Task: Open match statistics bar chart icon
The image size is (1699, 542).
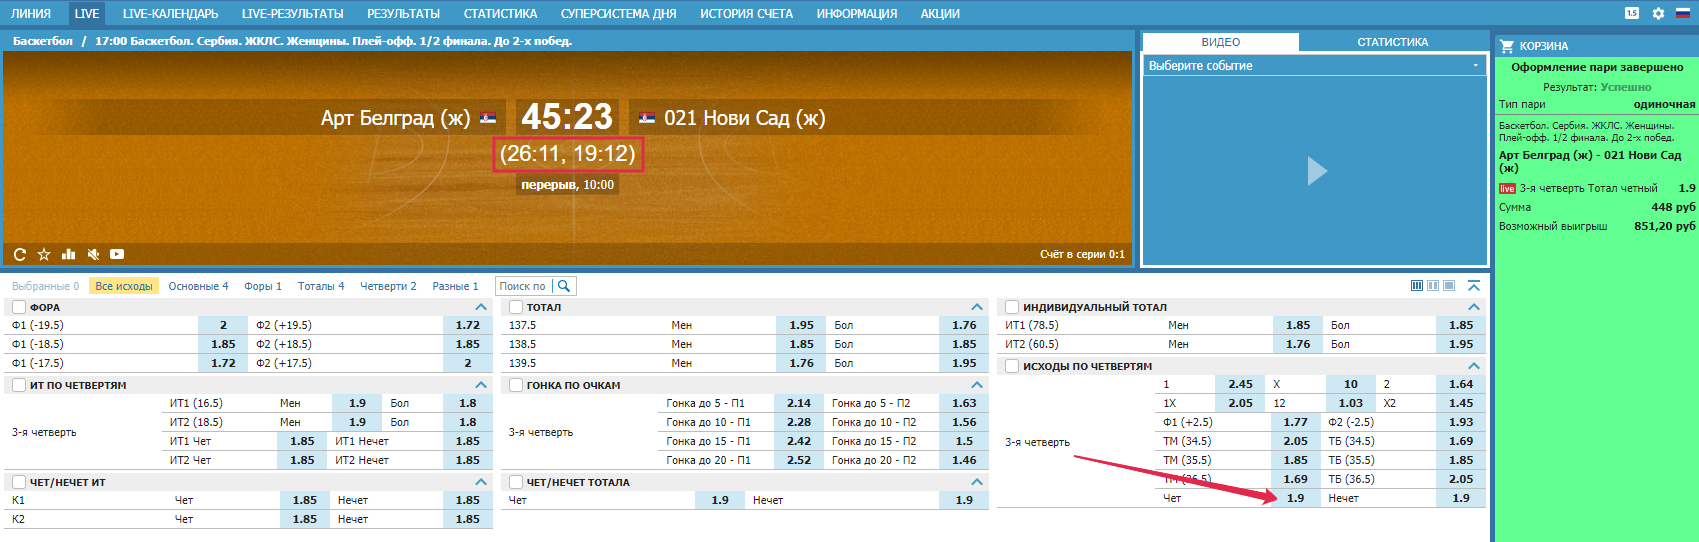Action: (x=69, y=254)
